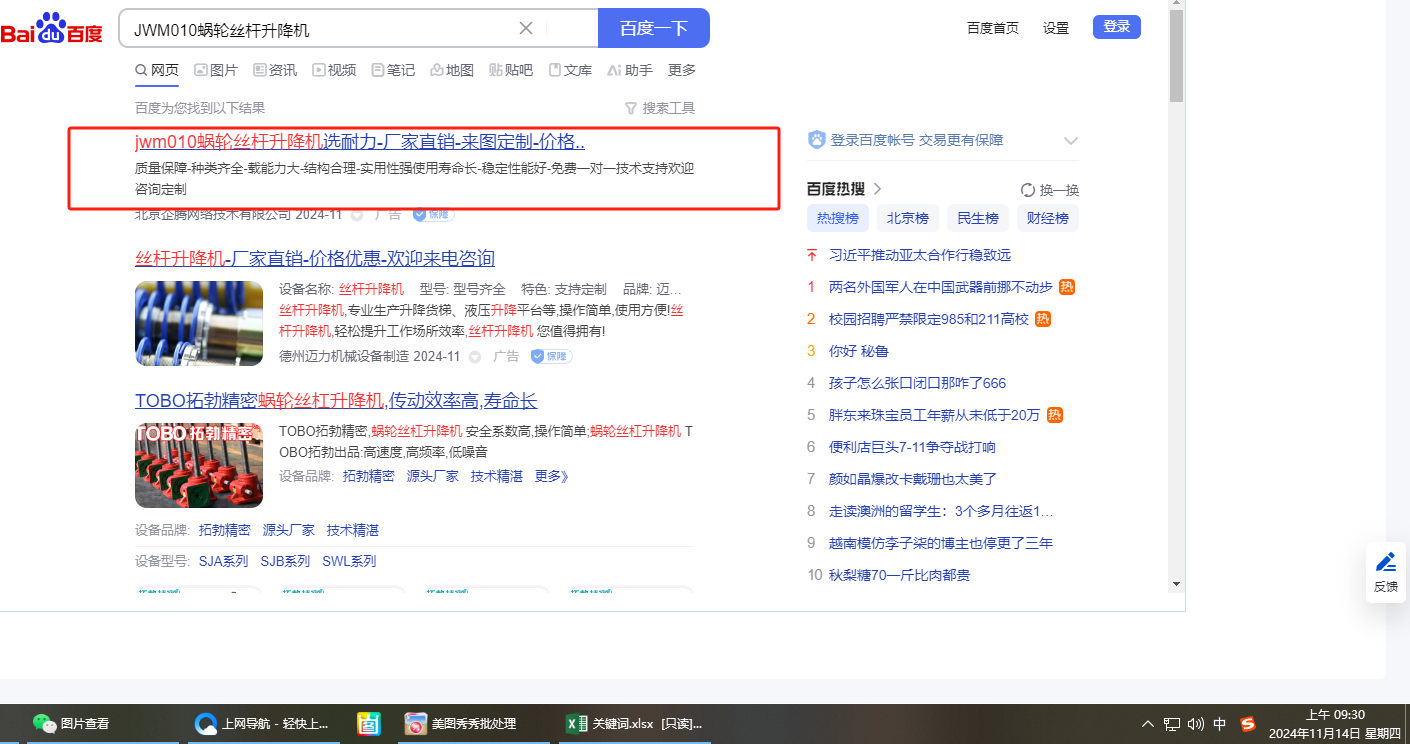Screen dimensions: 1410x744
Task: Open 关键词.xlsx Excel in taskbar
Action: pyautogui.click(x=633, y=723)
